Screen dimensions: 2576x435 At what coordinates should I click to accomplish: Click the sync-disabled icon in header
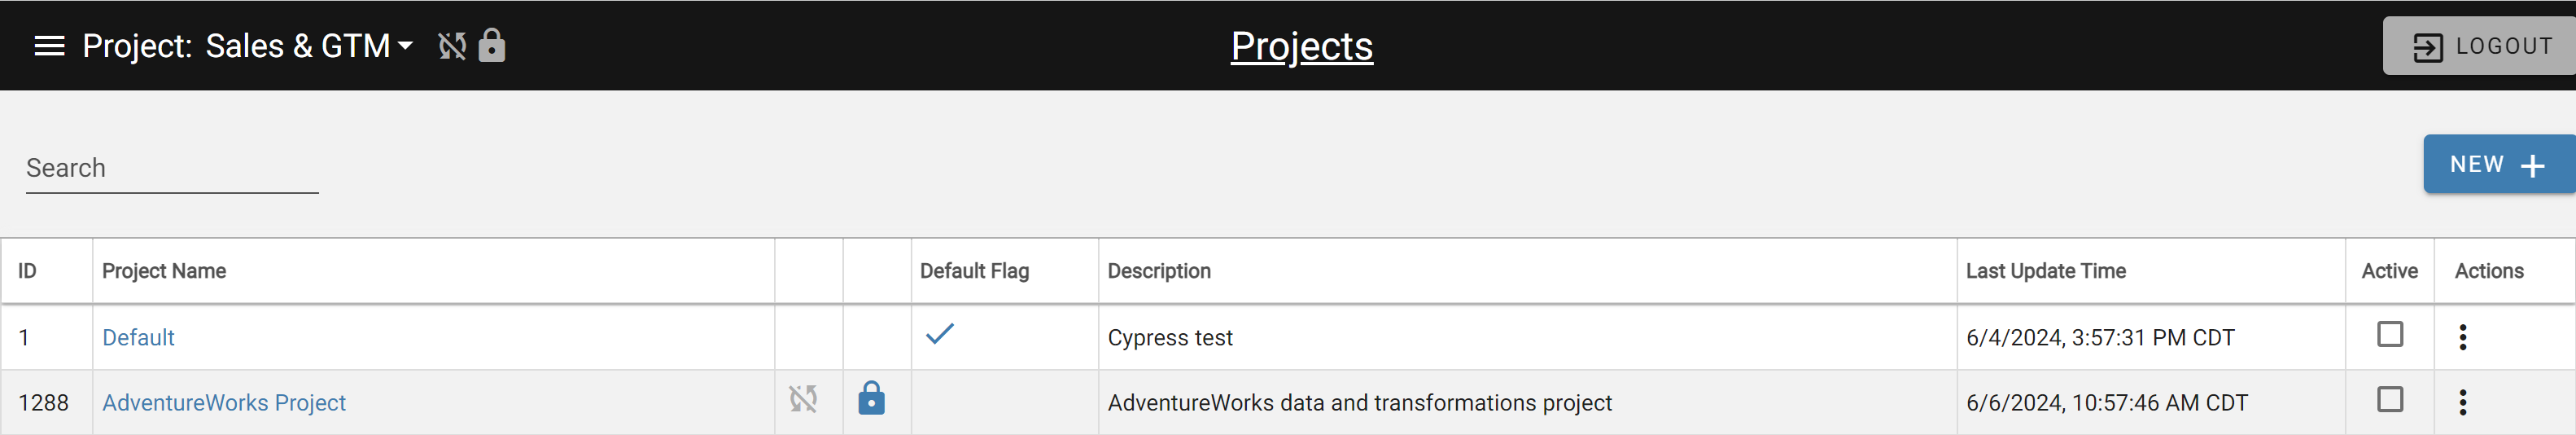click(x=452, y=46)
